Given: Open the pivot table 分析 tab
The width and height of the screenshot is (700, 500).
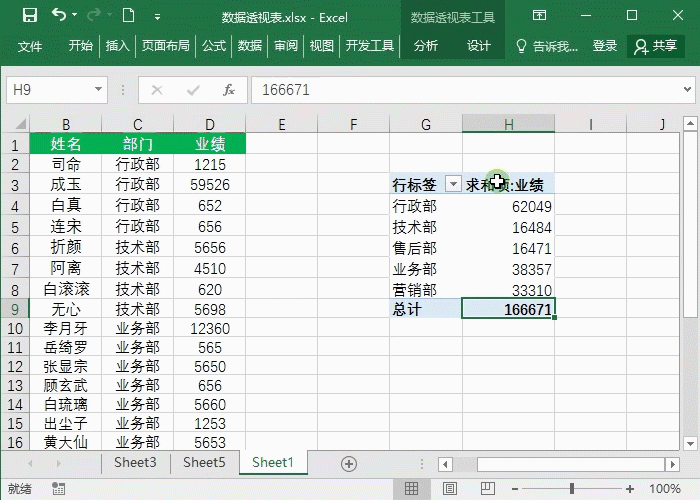Looking at the screenshot, I should (x=426, y=46).
